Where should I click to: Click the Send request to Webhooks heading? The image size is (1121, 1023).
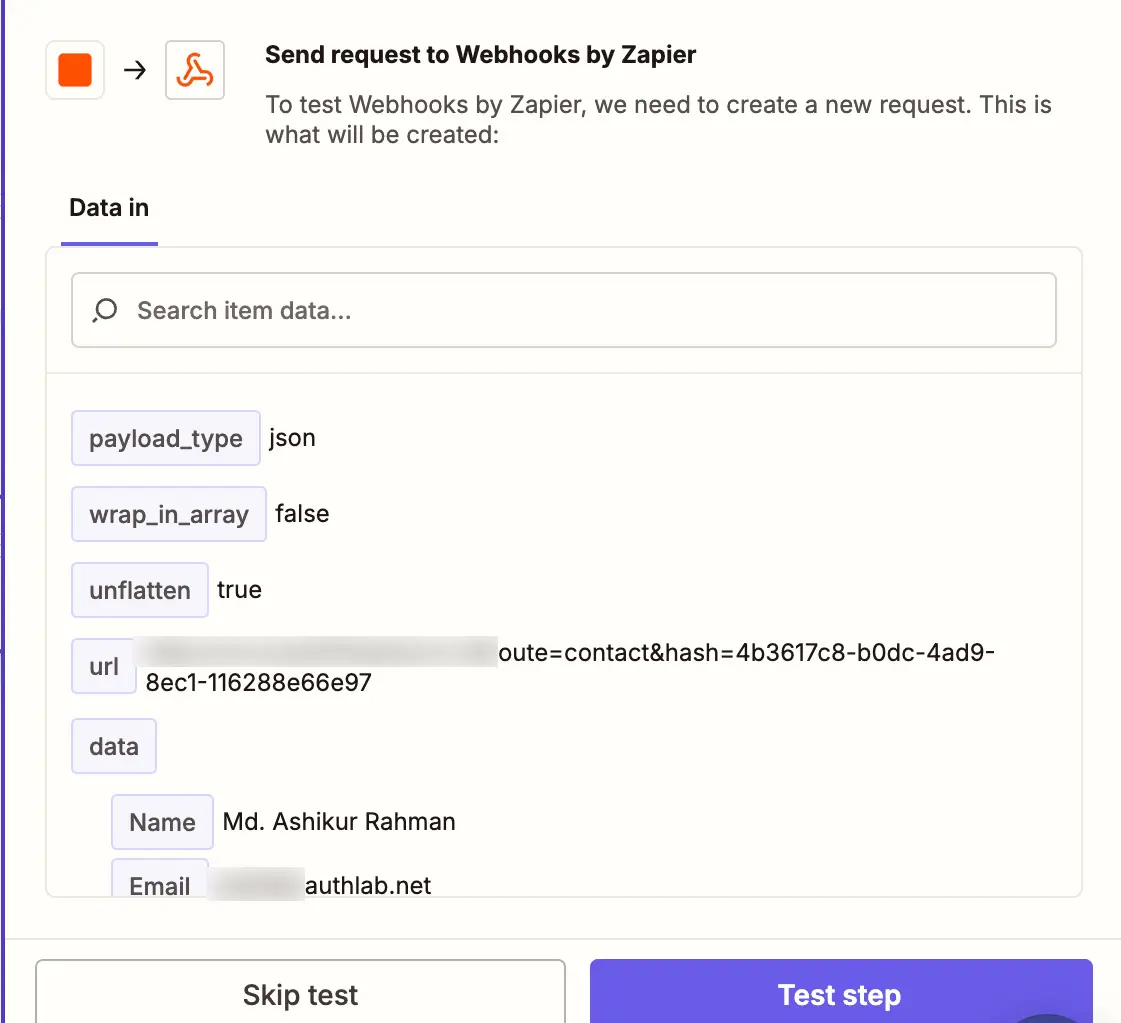coord(480,54)
